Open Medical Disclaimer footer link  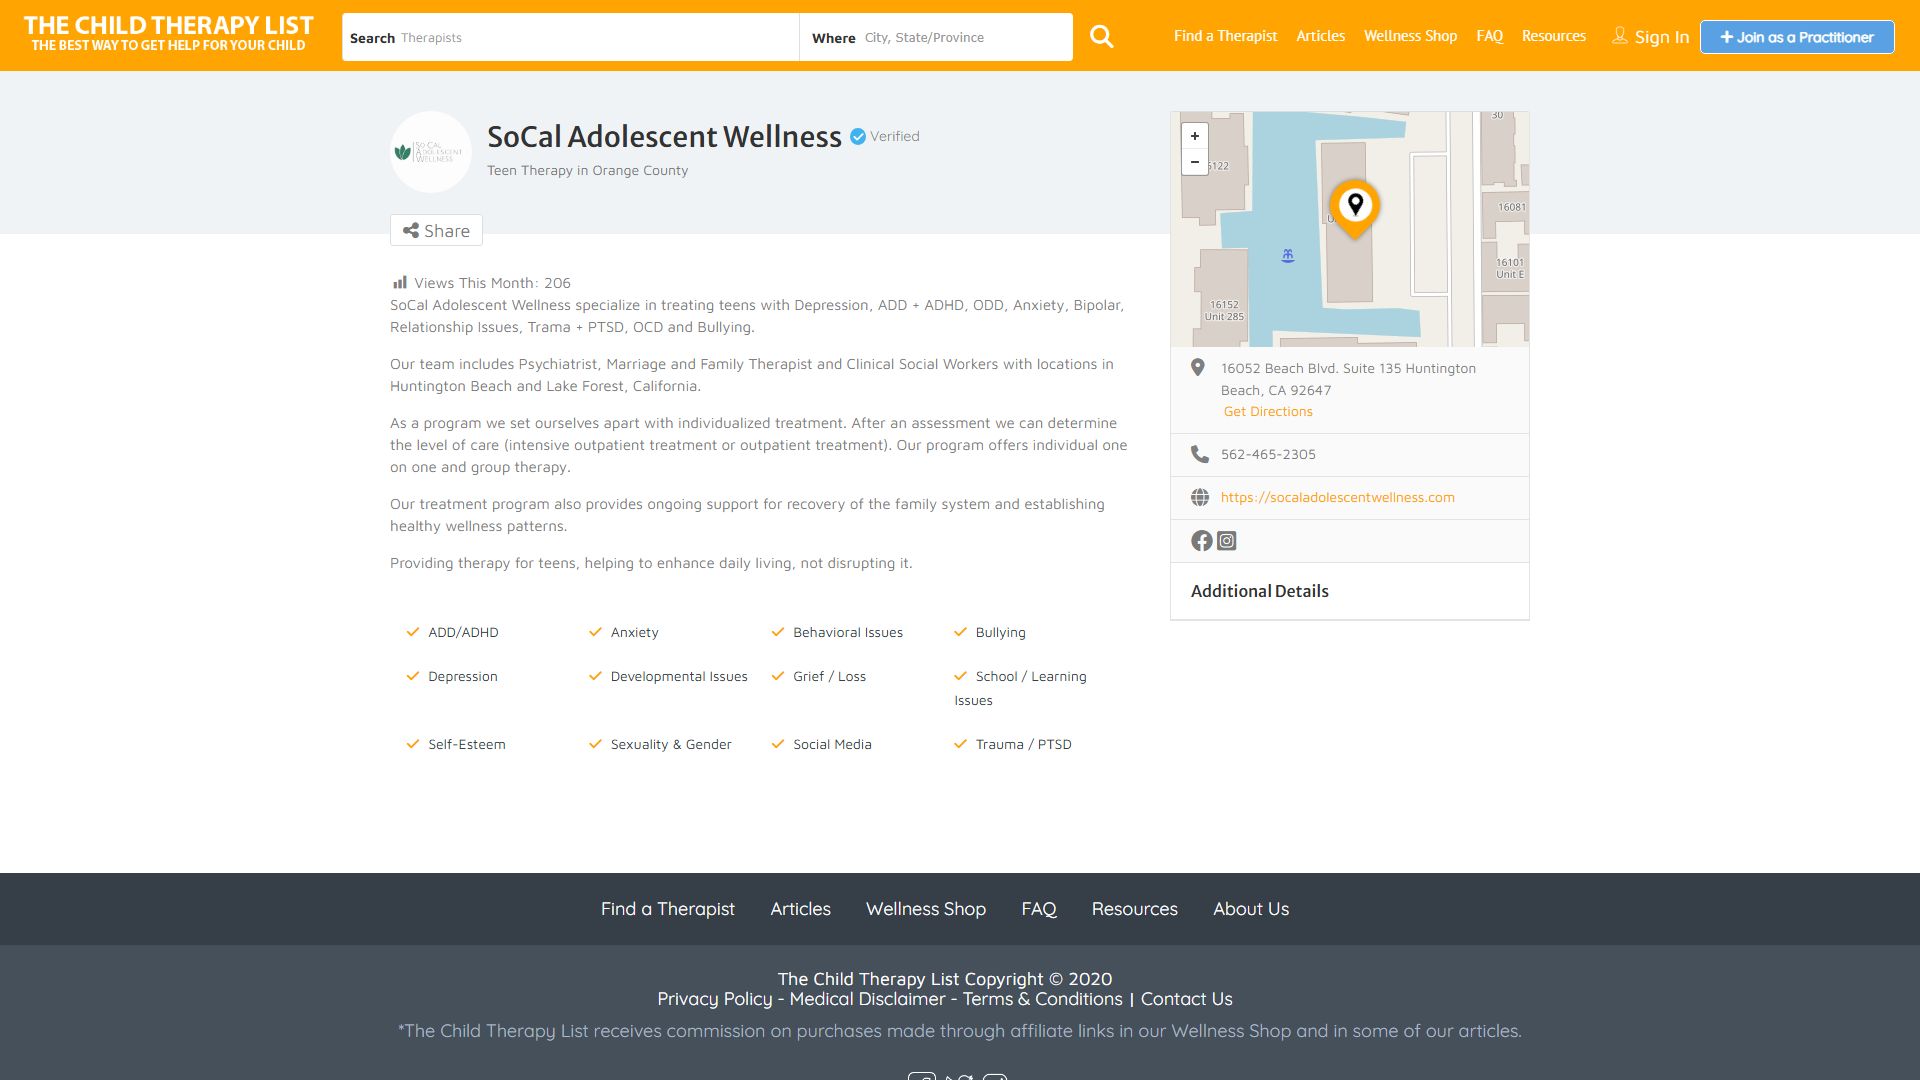[x=867, y=999]
